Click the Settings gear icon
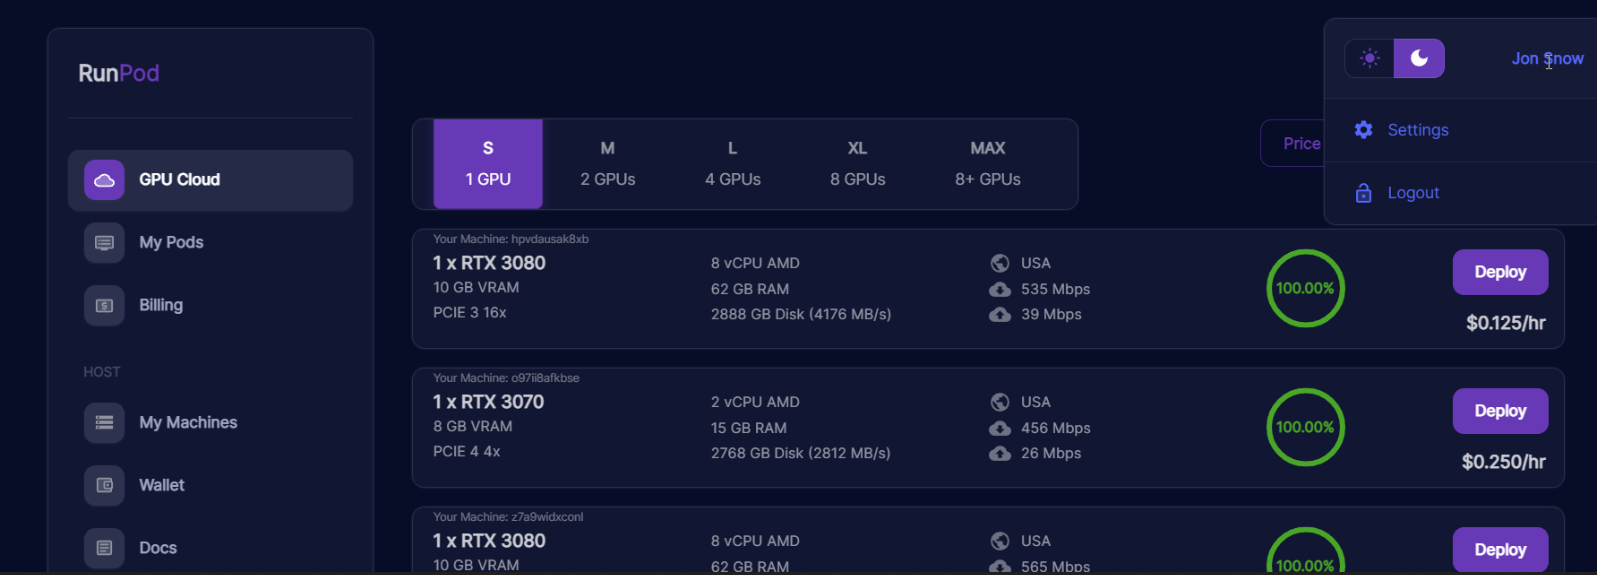The image size is (1597, 575). pyautogui.click(x=1363, y=130)
